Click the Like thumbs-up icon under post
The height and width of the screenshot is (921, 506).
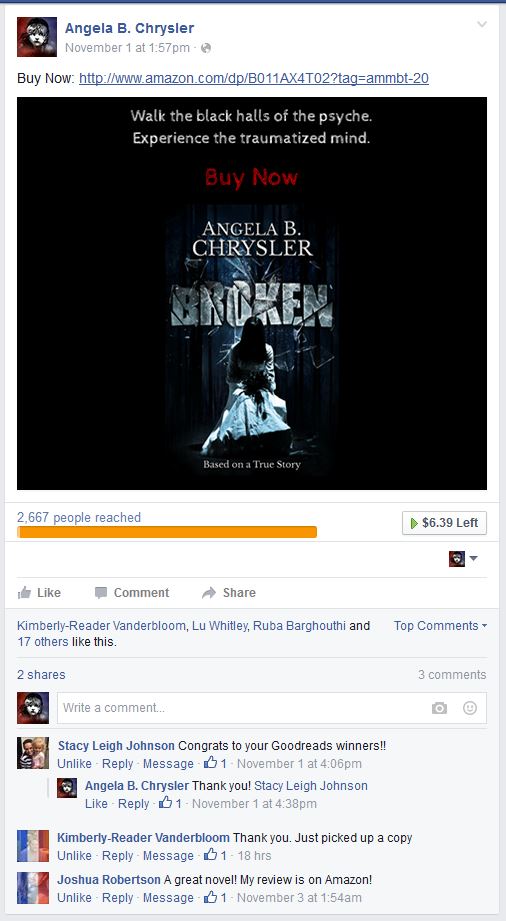tap(24, 593)
